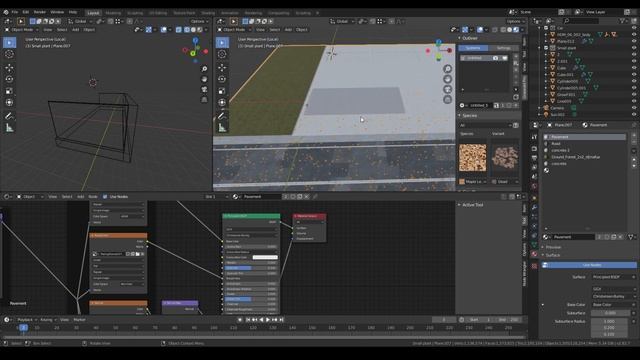Activate Select Box tool in left viewport
The height and width of the screenshot is (360, 640).
(x=9, y=42)
